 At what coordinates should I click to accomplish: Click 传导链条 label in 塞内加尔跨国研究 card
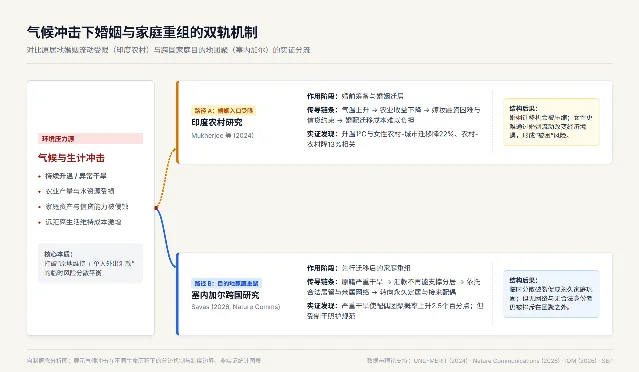coord(322,282)
